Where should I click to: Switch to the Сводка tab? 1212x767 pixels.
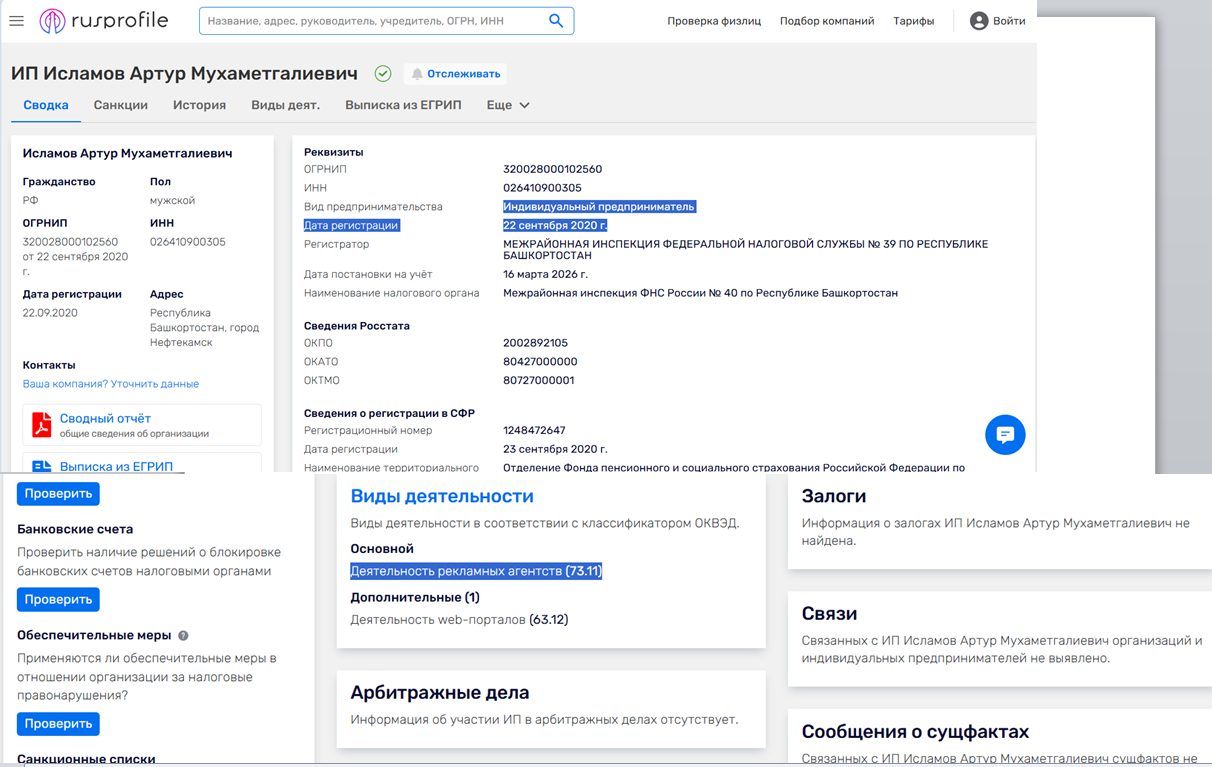click(x=46, y=105)
